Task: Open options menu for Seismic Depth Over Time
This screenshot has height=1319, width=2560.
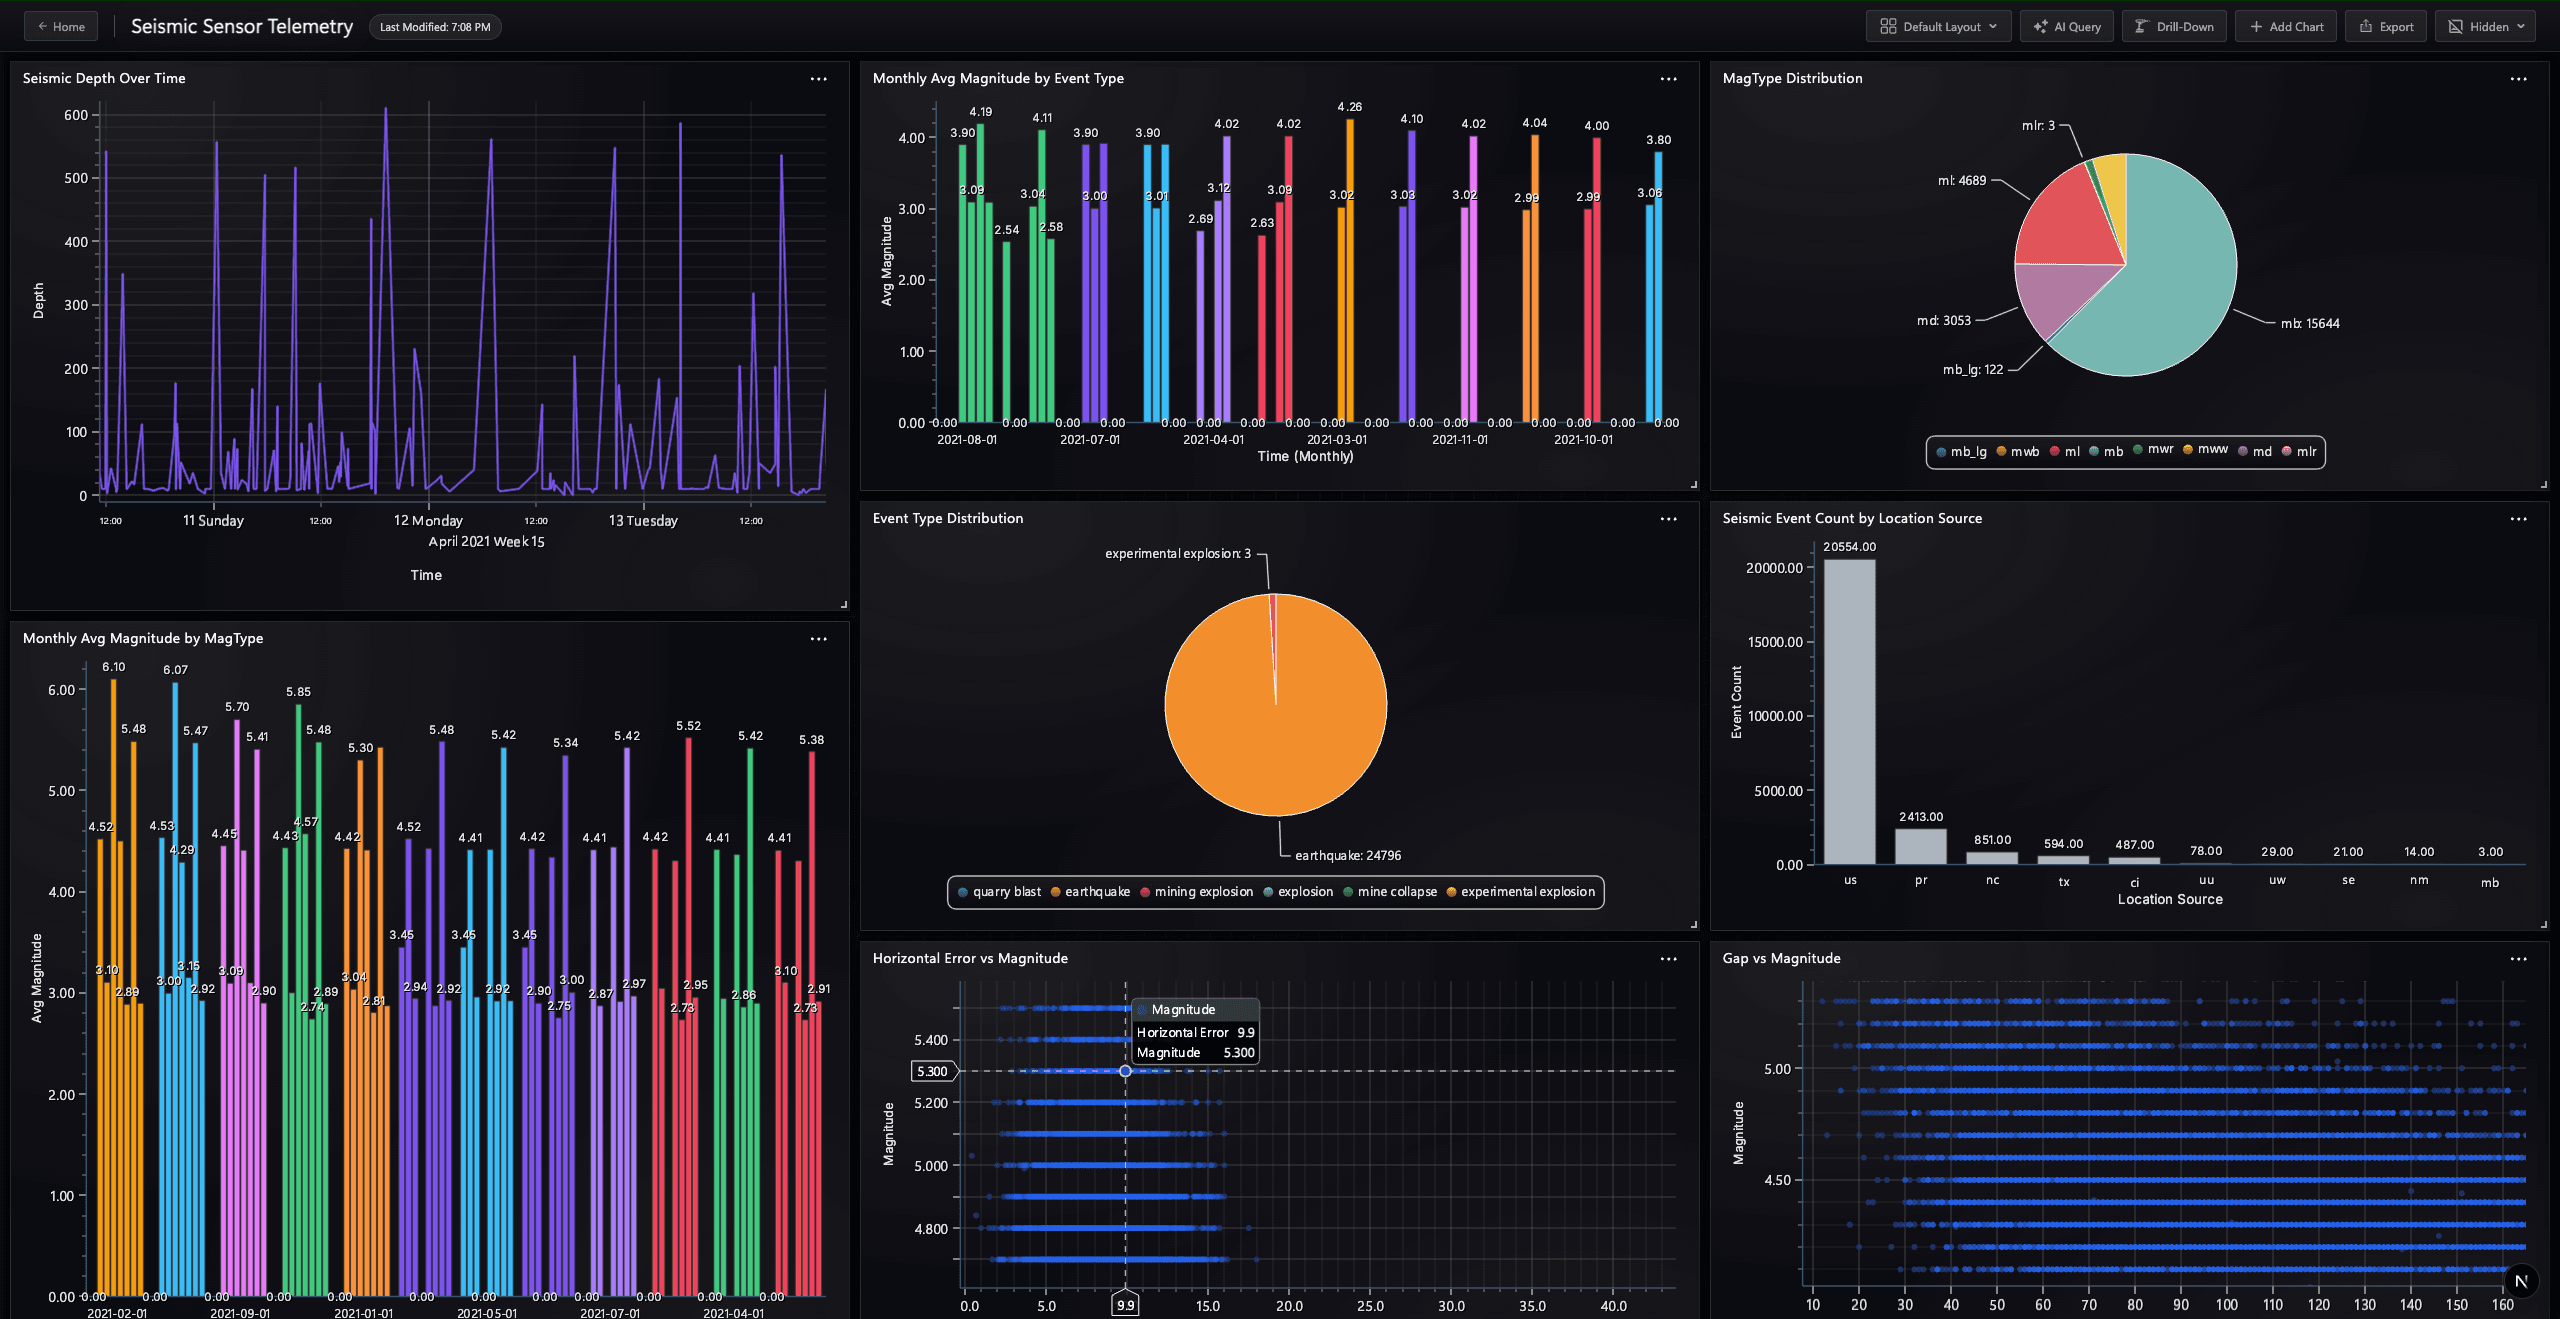Action: coord(819,79)
